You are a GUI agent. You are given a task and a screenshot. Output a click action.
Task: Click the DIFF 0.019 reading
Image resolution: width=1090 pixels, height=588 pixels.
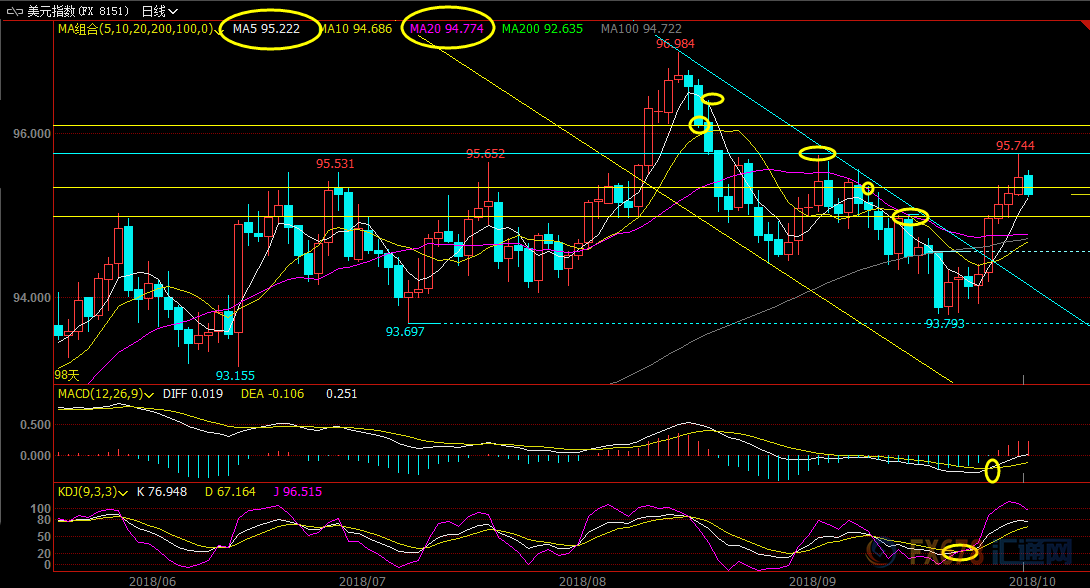(193, 393)
